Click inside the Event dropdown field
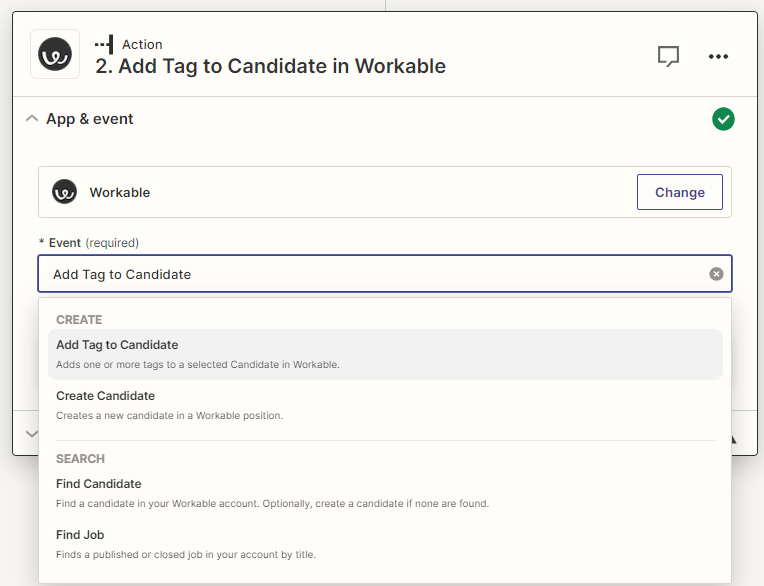 [x=370, y=274]
